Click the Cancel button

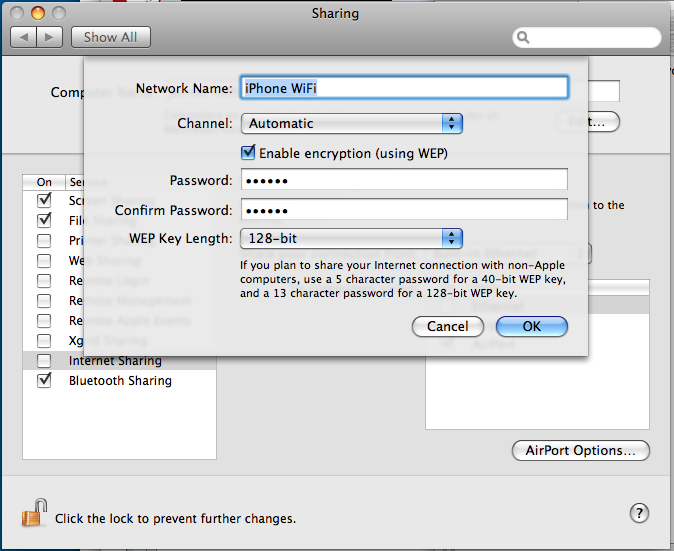(447, 327)
